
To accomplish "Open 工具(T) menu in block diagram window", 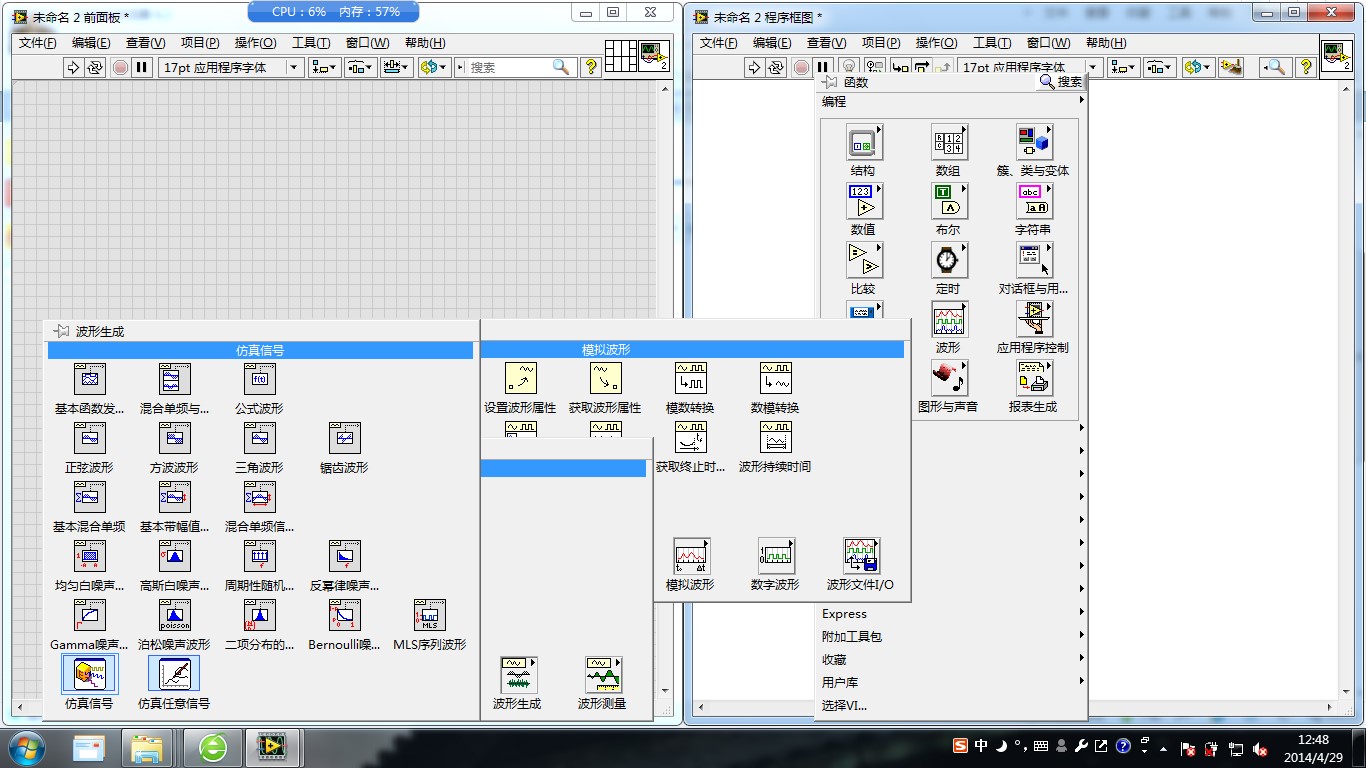I will coord(992,43).
